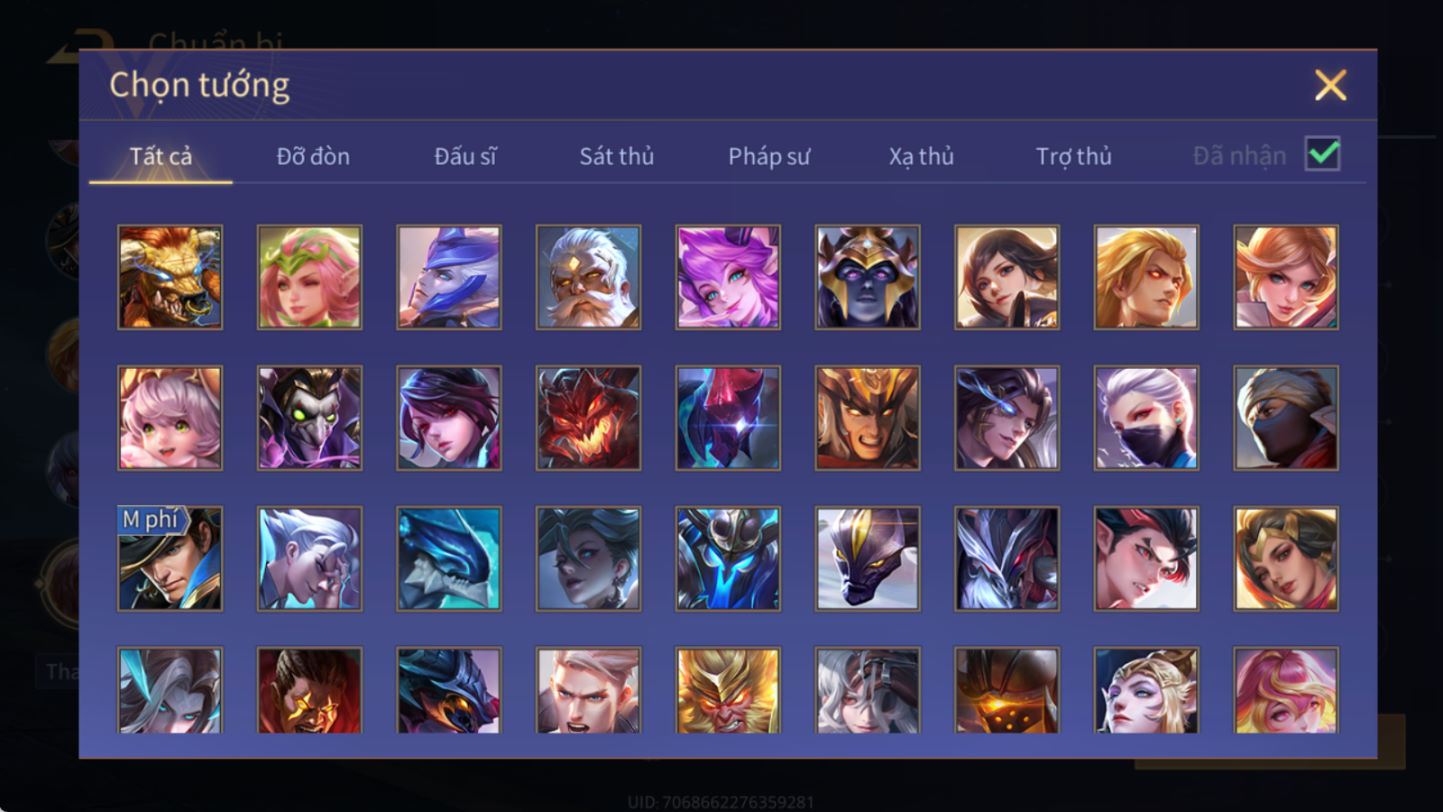Pick the pink-haired bunny girl hero
1443x812 pixels.
click(x=170, y=418)
